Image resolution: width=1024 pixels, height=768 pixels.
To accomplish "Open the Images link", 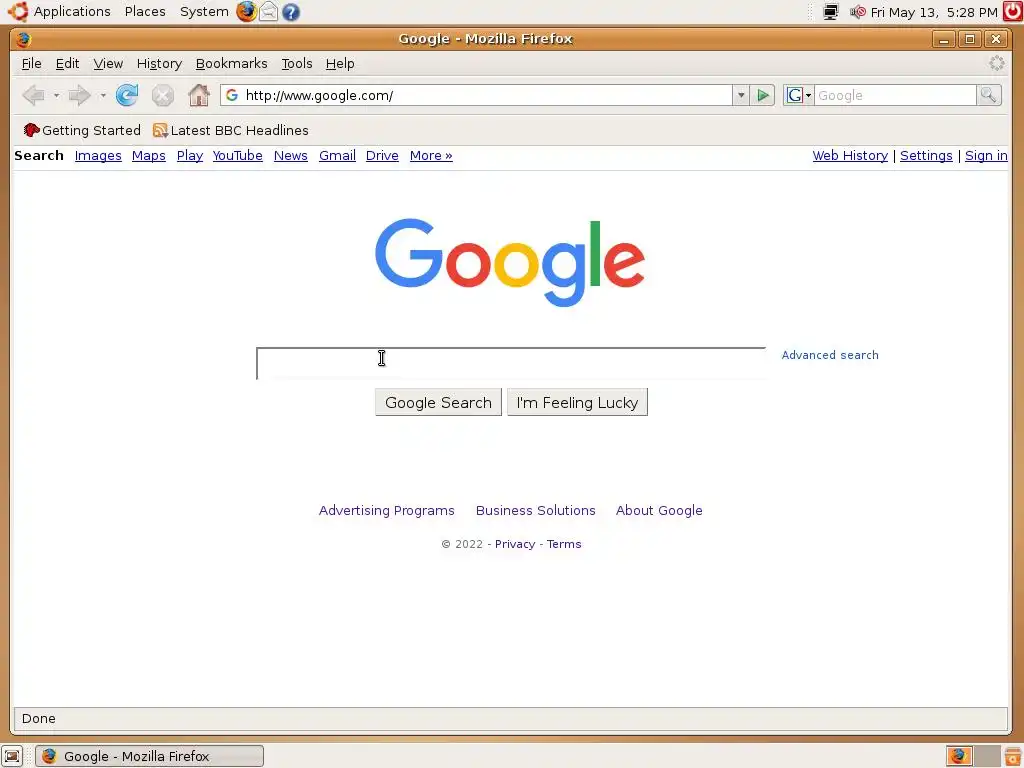I will click(98, 155).
